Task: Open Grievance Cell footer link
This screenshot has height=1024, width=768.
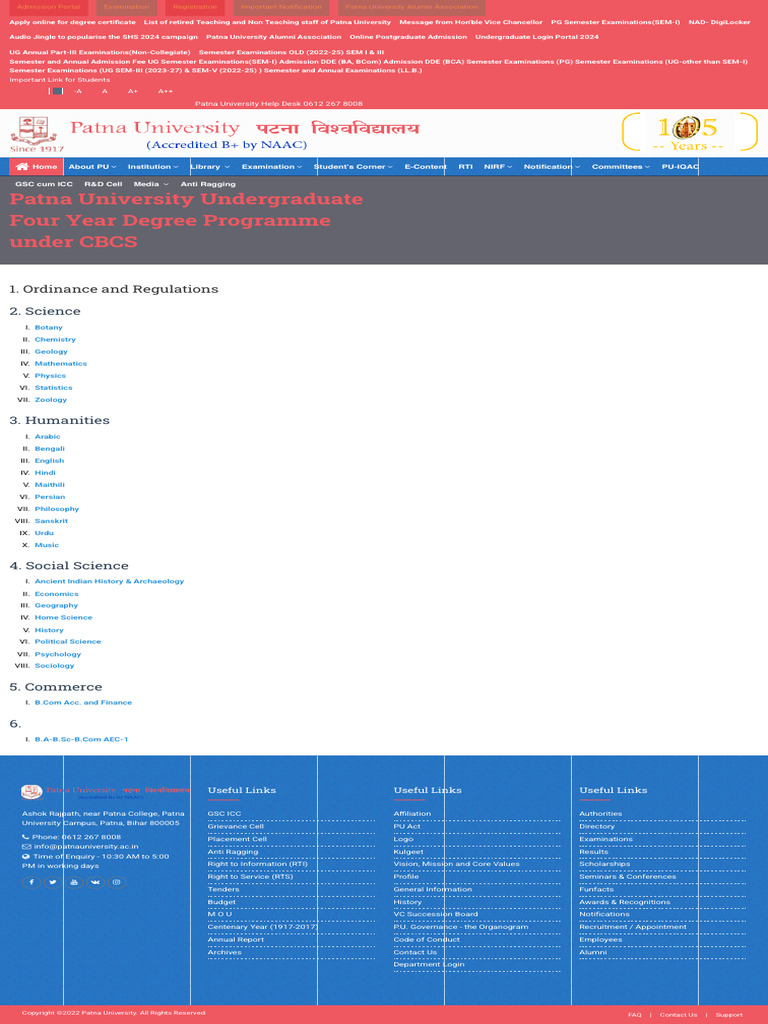Action: point(236,826)
